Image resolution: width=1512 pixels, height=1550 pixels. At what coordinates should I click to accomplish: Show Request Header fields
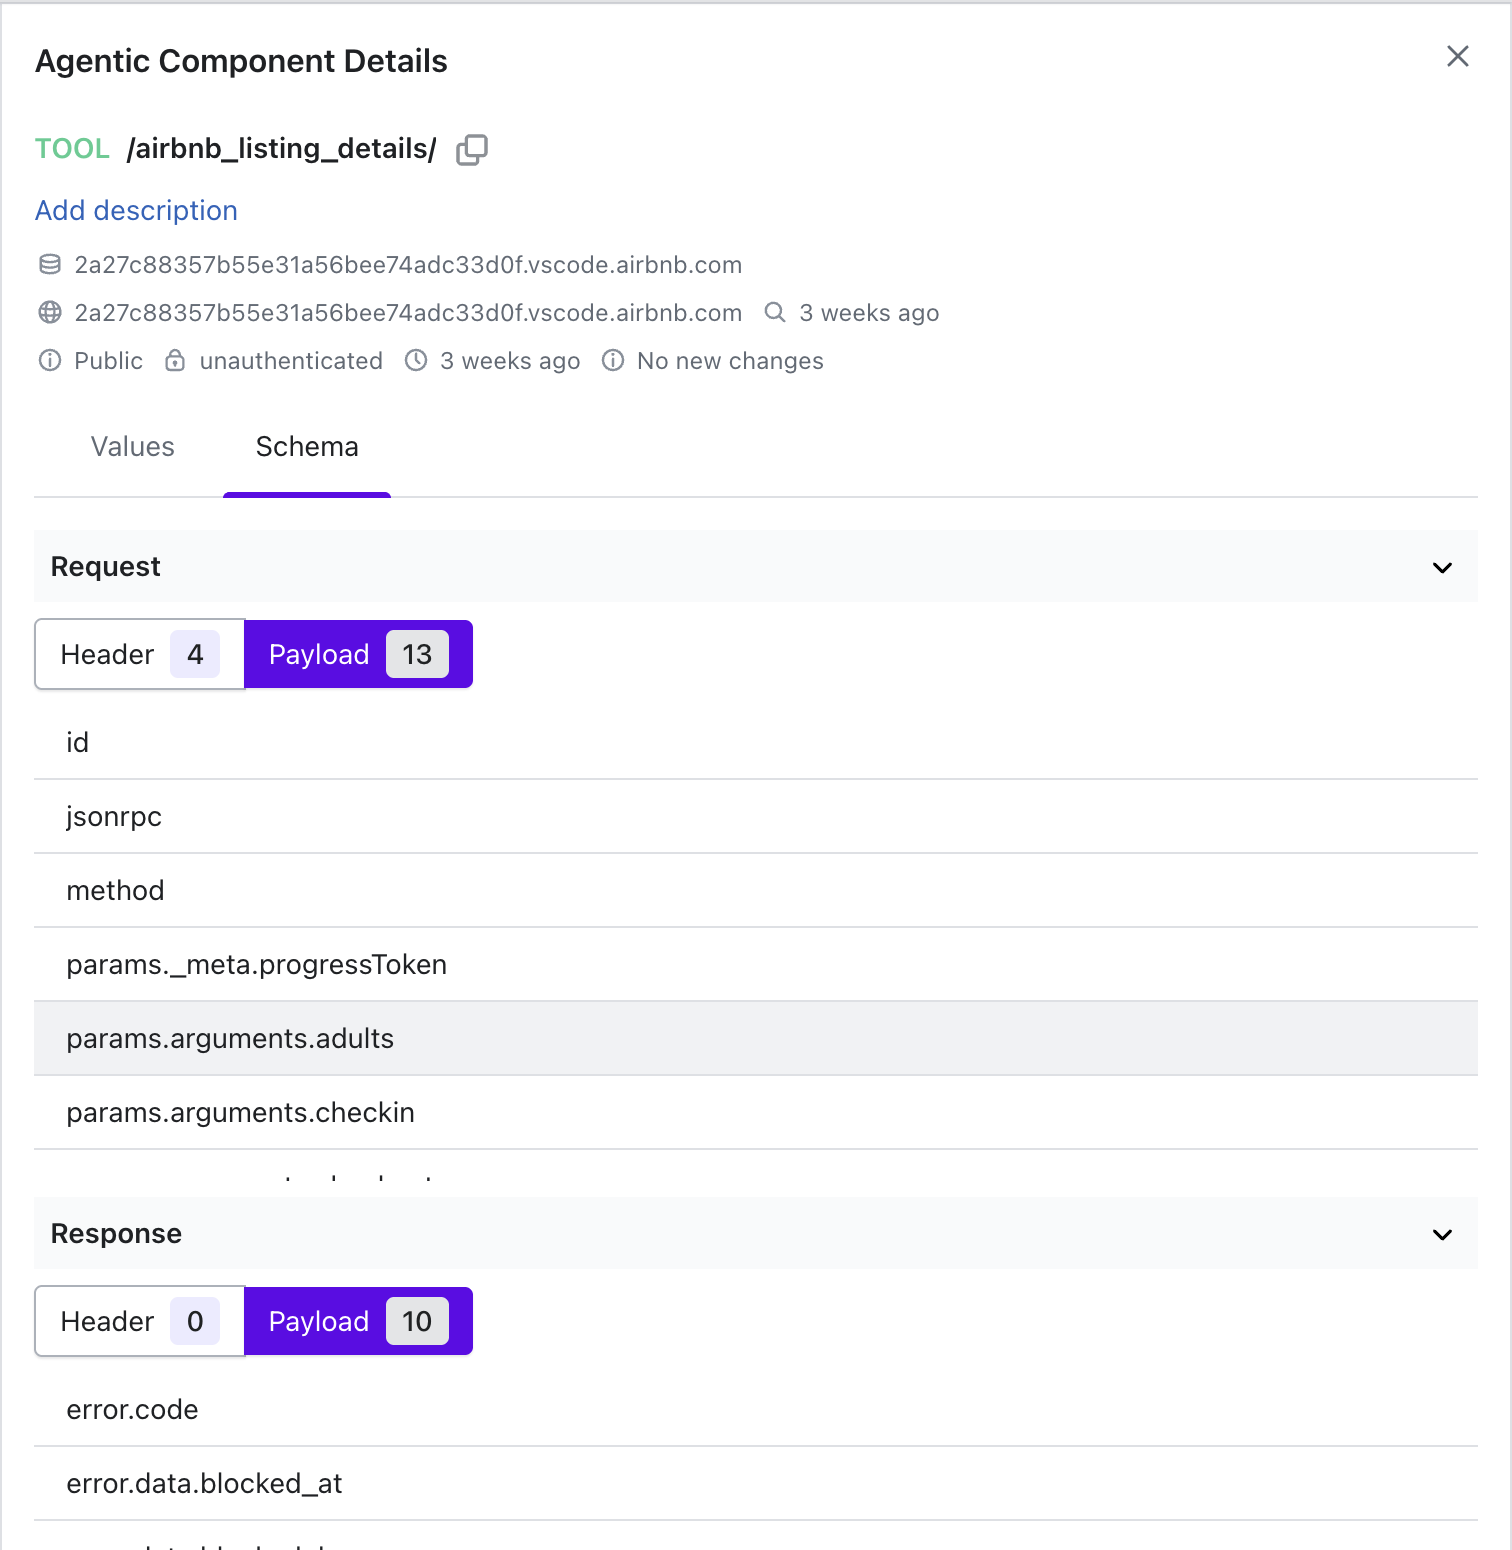140,655
